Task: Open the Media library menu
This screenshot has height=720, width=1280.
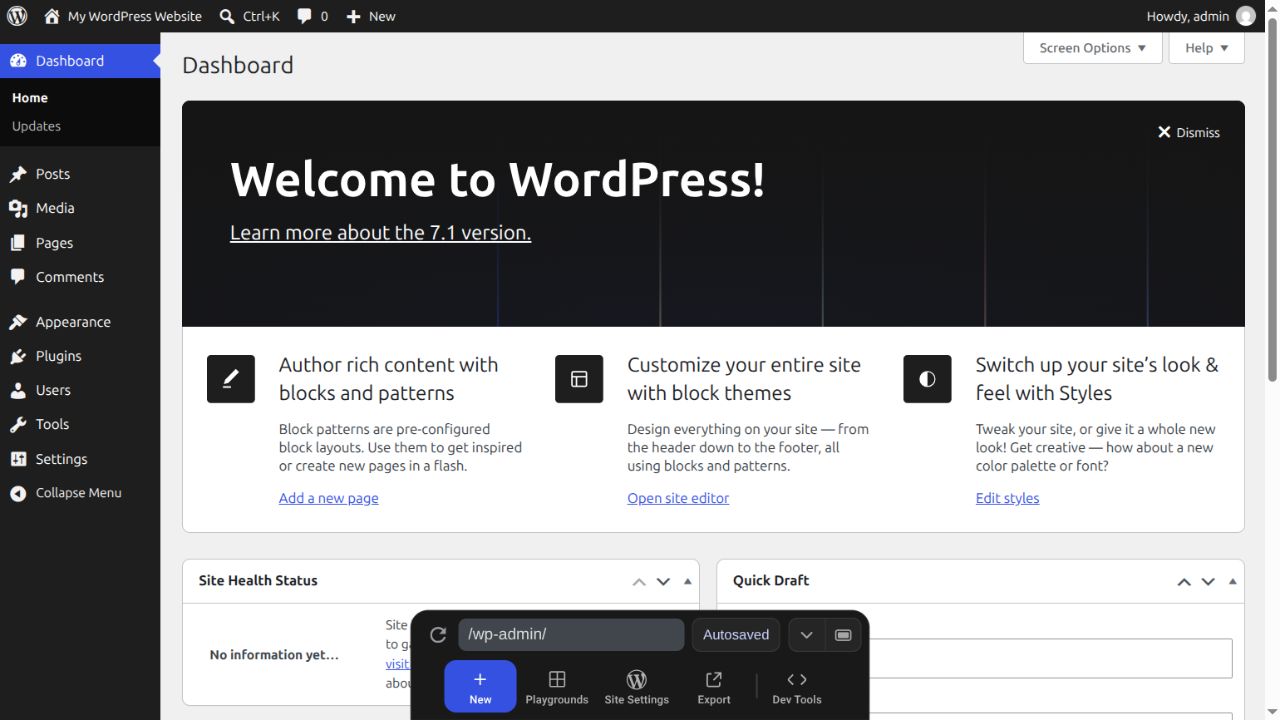Action: [x=80, y=208]
